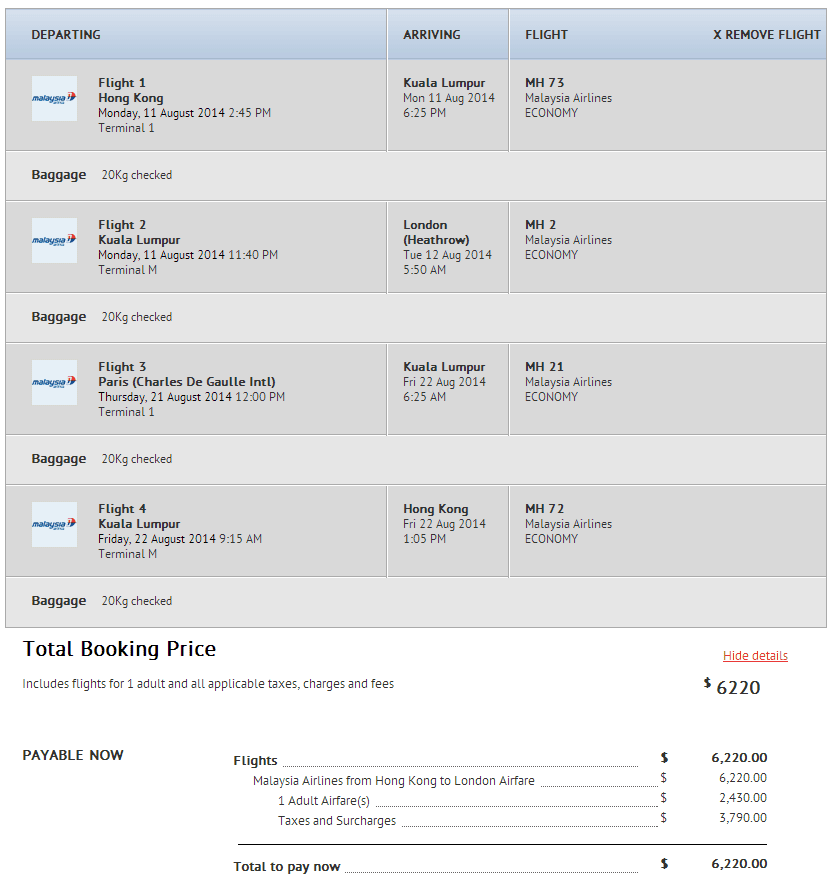Collapse the price breakdown via Hide details
Image resolution: width=835 pixels, height=876 pixels.
click(x=755, y=656)
